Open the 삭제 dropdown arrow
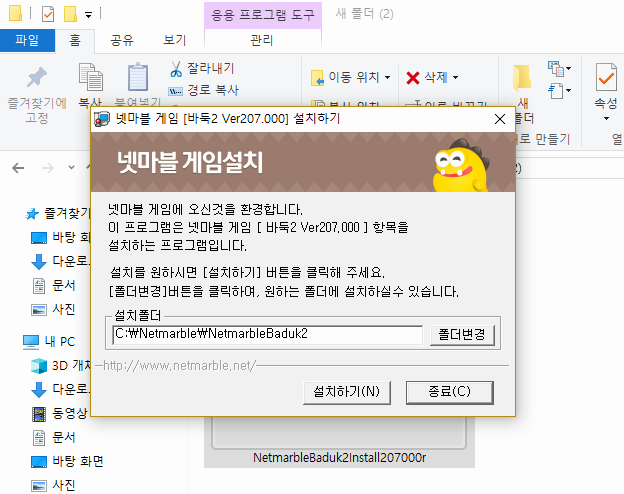Screen dimensions: 624x494 [x=455, y=78]
